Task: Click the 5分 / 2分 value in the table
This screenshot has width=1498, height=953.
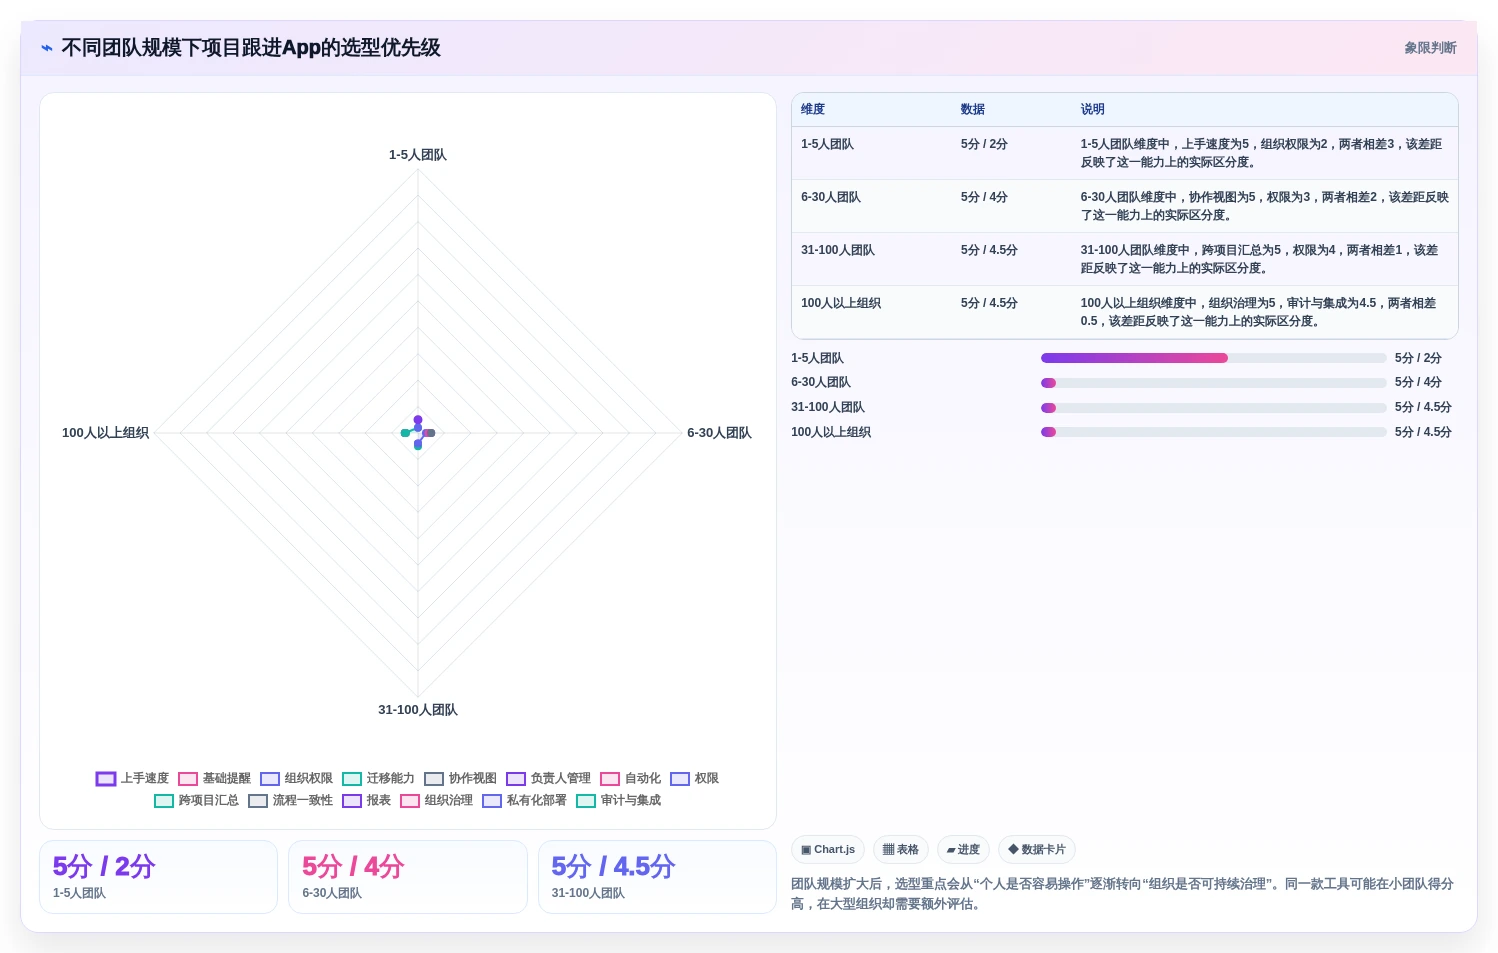Action: coord(984,144)
